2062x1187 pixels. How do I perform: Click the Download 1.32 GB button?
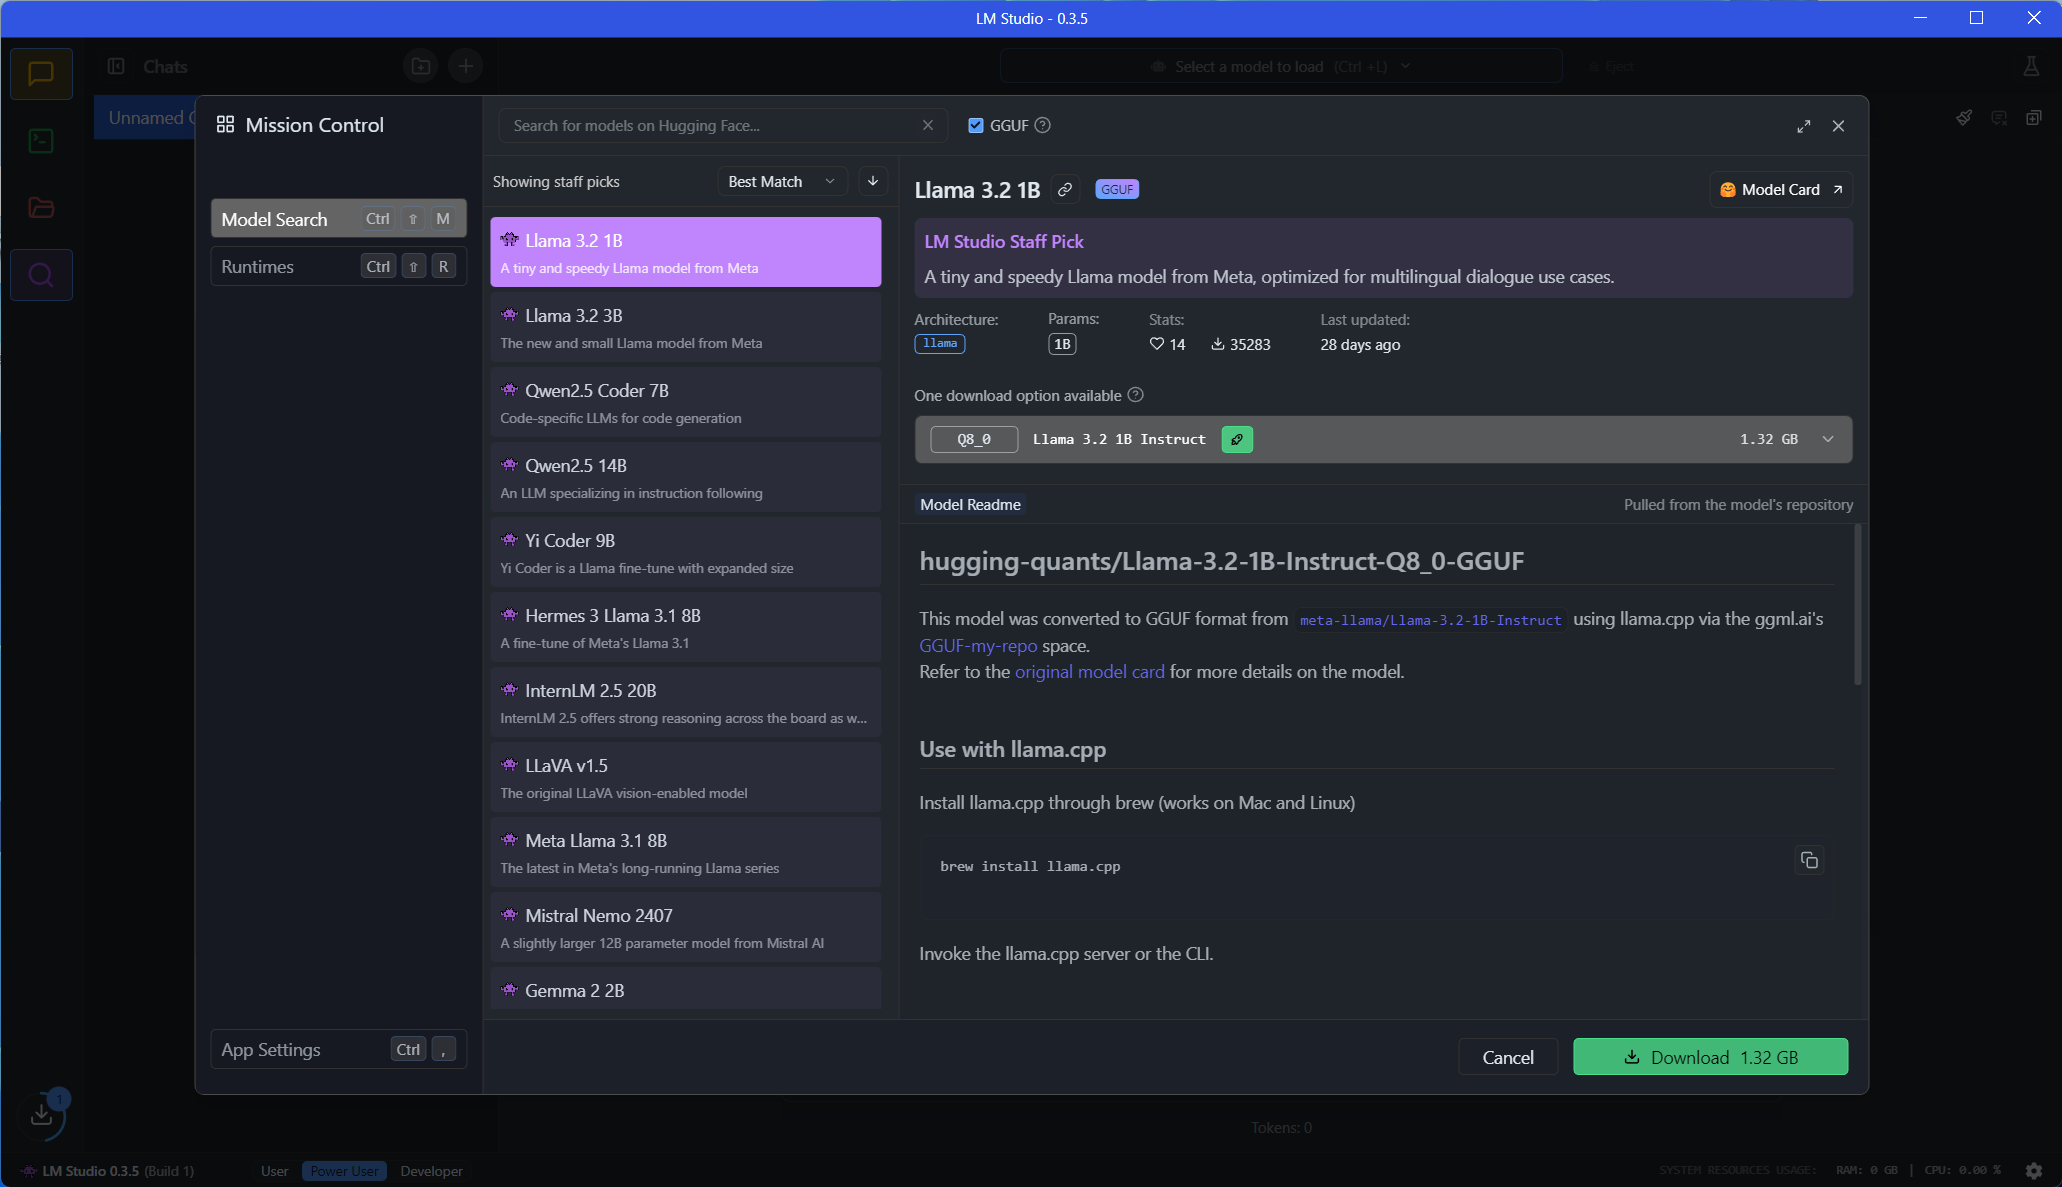1710,1057
